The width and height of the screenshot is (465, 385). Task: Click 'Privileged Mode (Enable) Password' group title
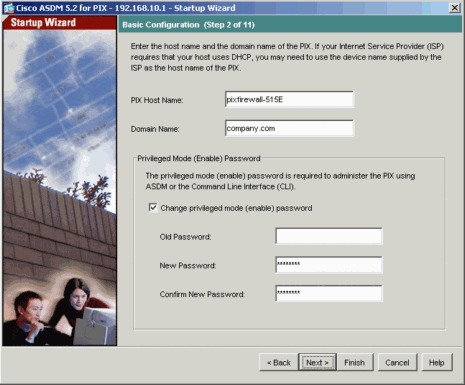[x=199, y=158]
